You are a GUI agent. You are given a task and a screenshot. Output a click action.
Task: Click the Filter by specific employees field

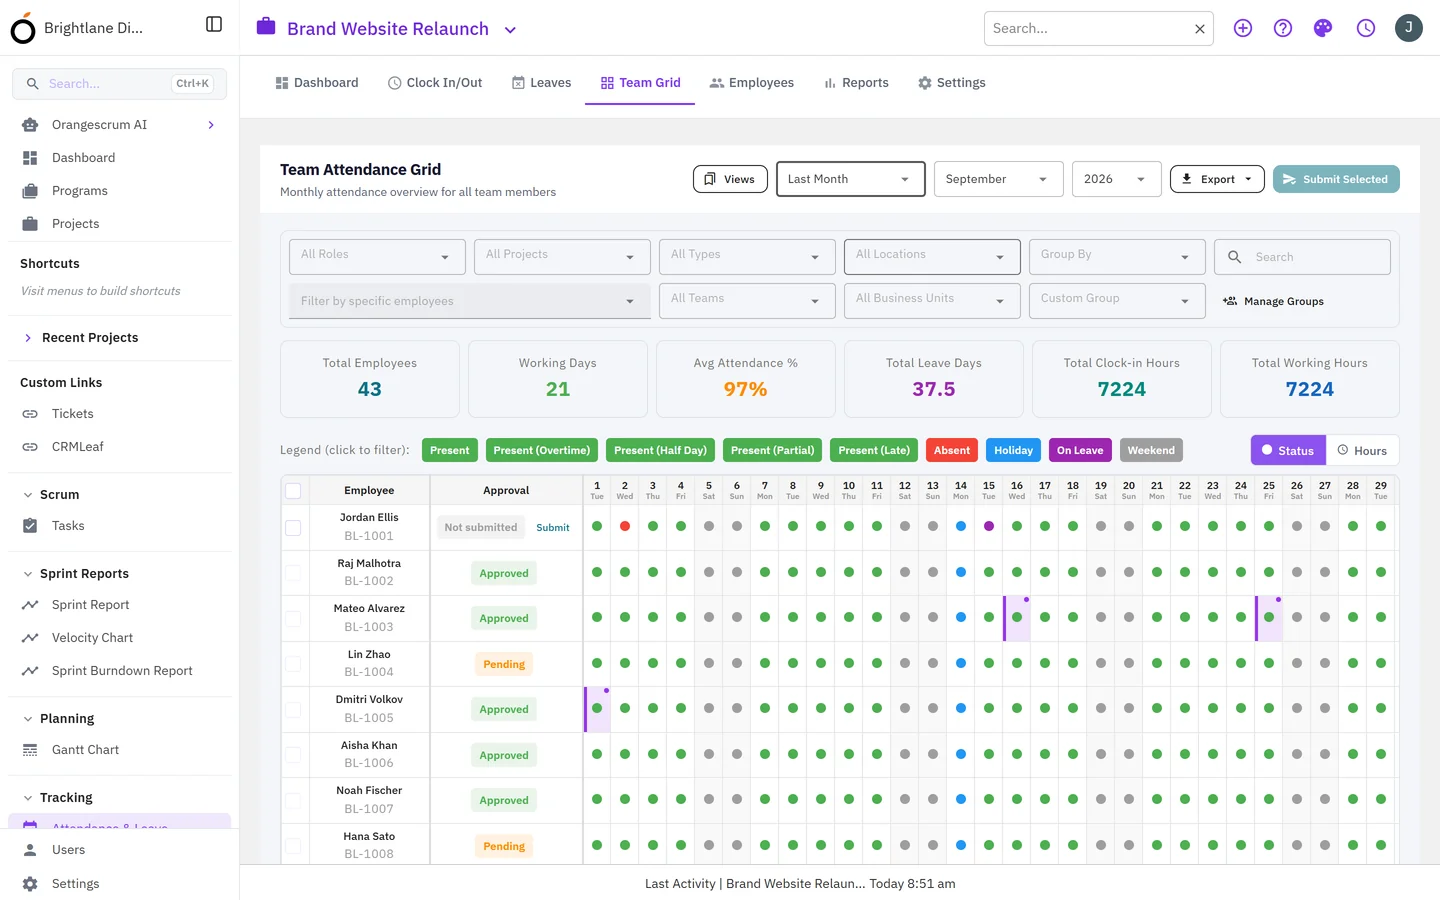pos(470,301)
